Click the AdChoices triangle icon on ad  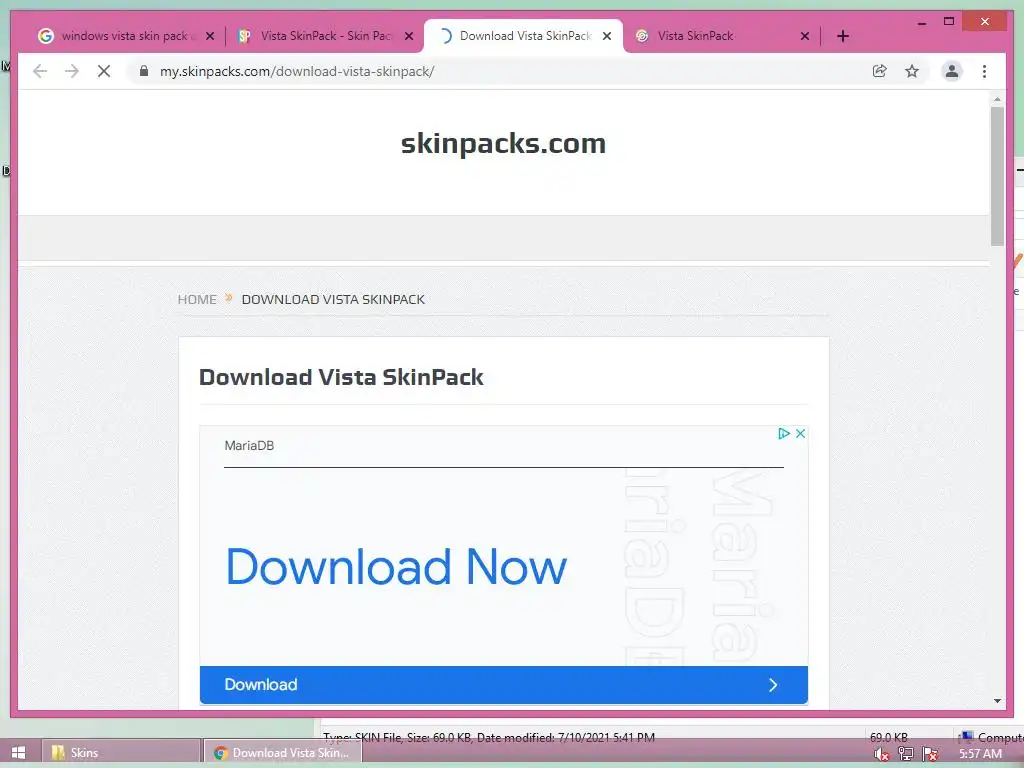tap(784, 433)
